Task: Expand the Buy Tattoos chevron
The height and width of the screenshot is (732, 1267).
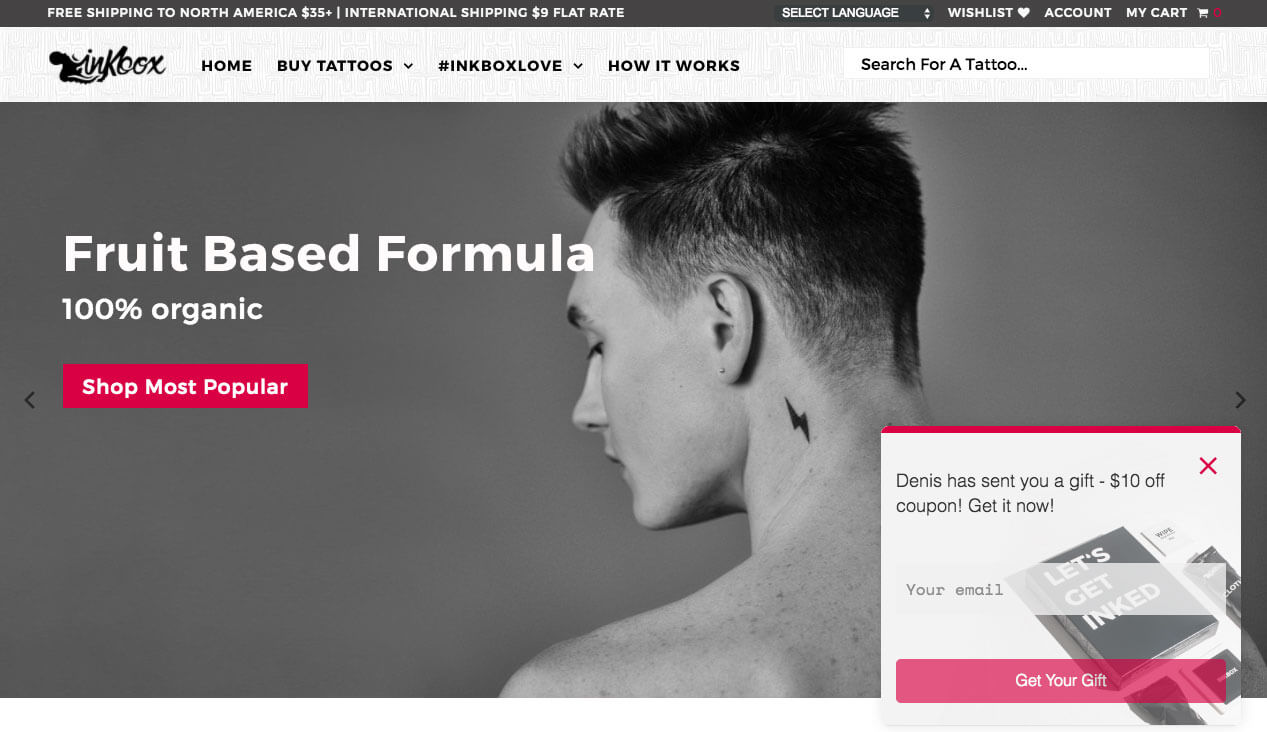Action: 408,66
